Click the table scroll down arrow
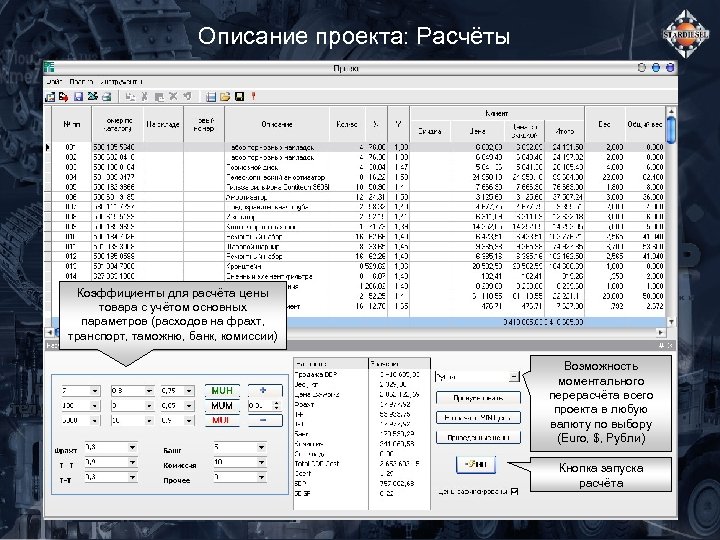 (670, 322)
